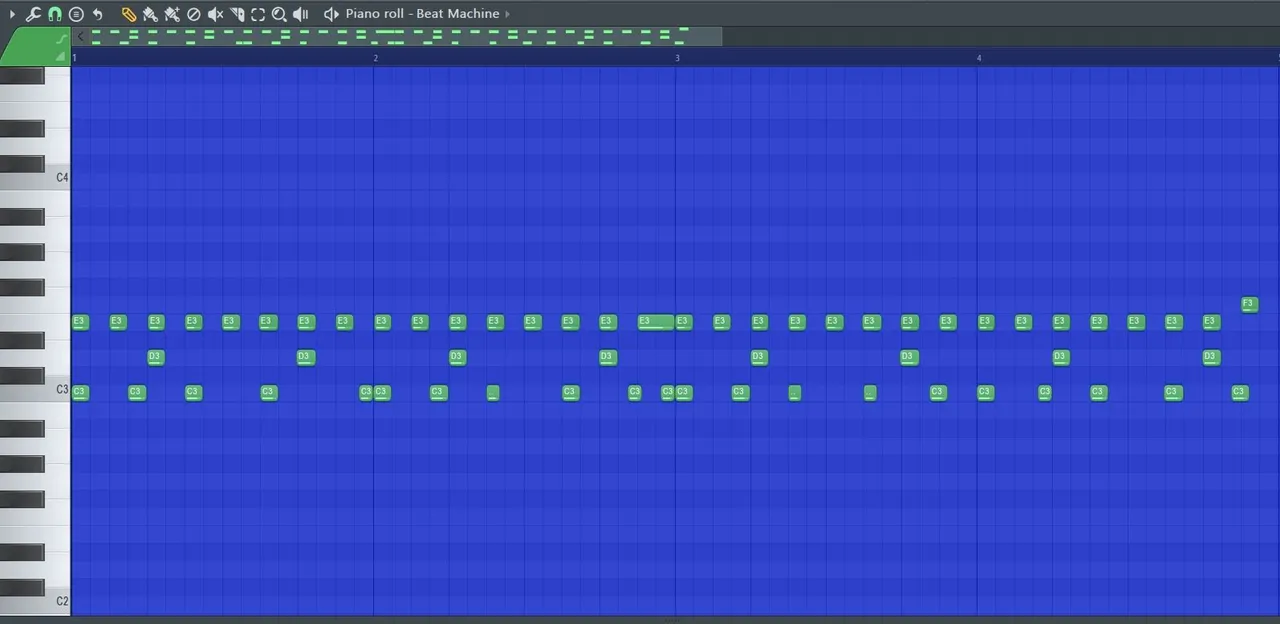Select the last C3 note in bar 4
The width and height of the screenshot is (1280, 624).
coord(1240,392)
